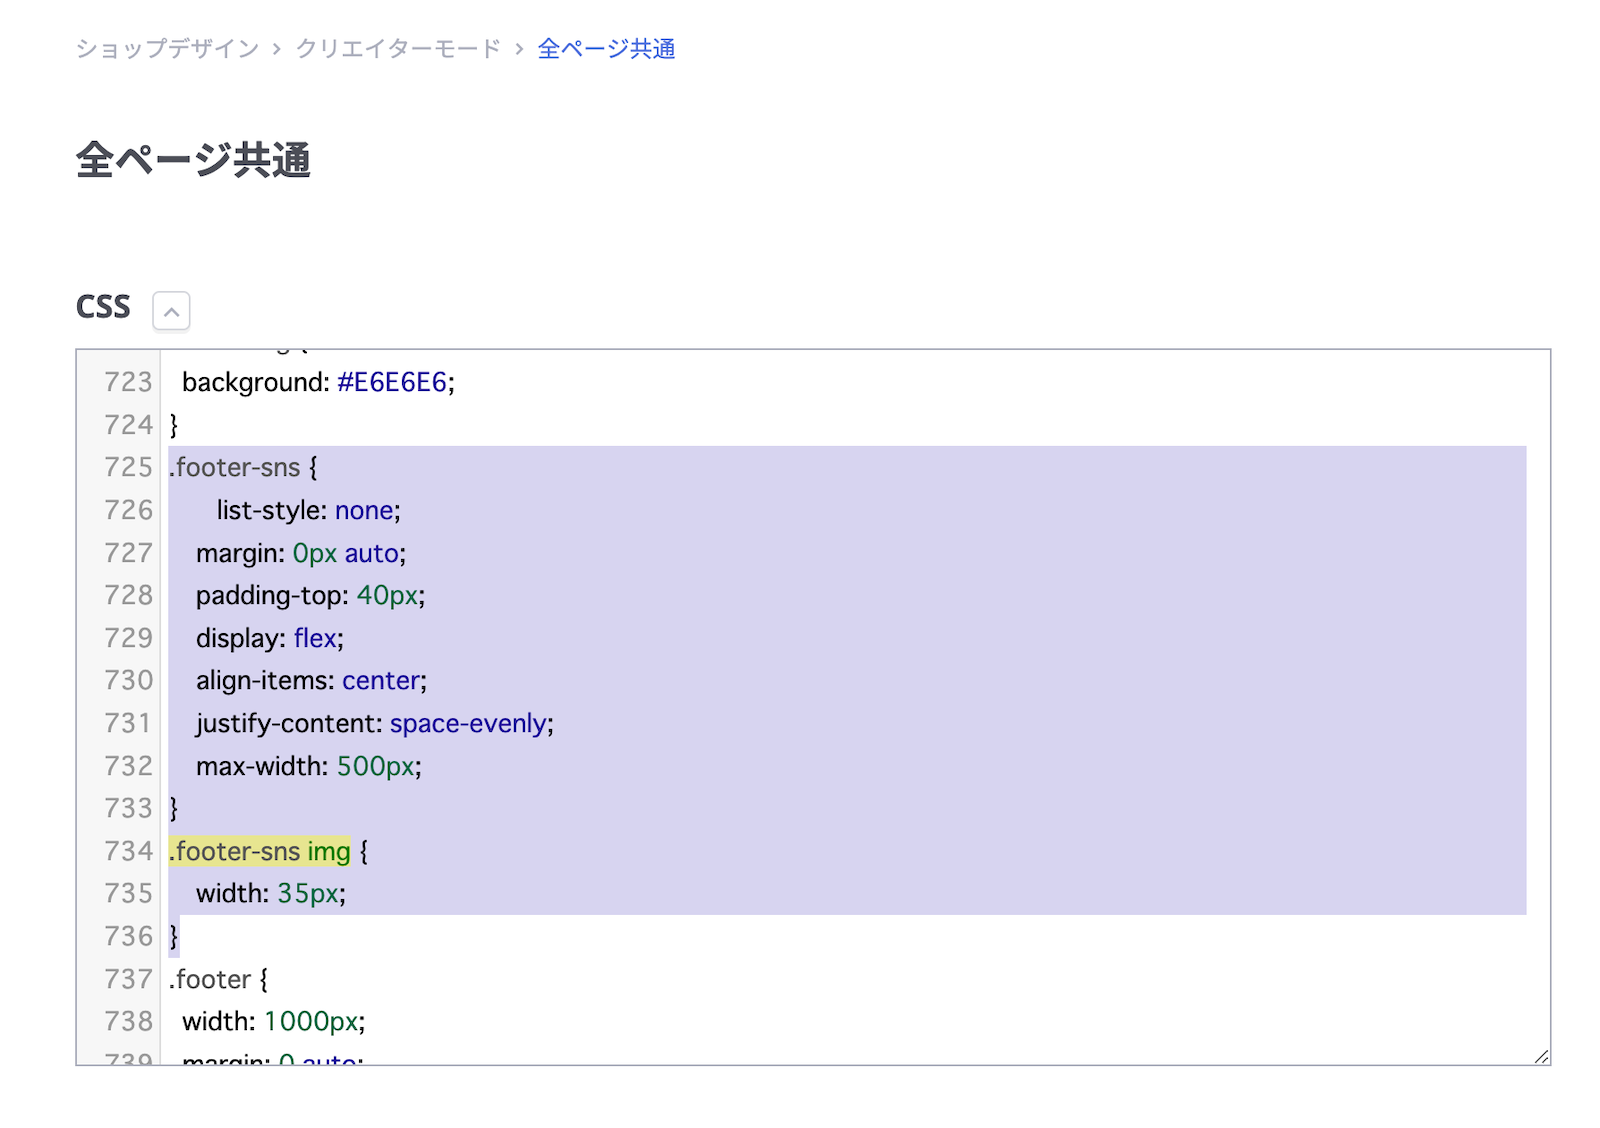Open the ショップデザイン breadcrumb link
The image size is (1600, 1128).
(167, 49)
